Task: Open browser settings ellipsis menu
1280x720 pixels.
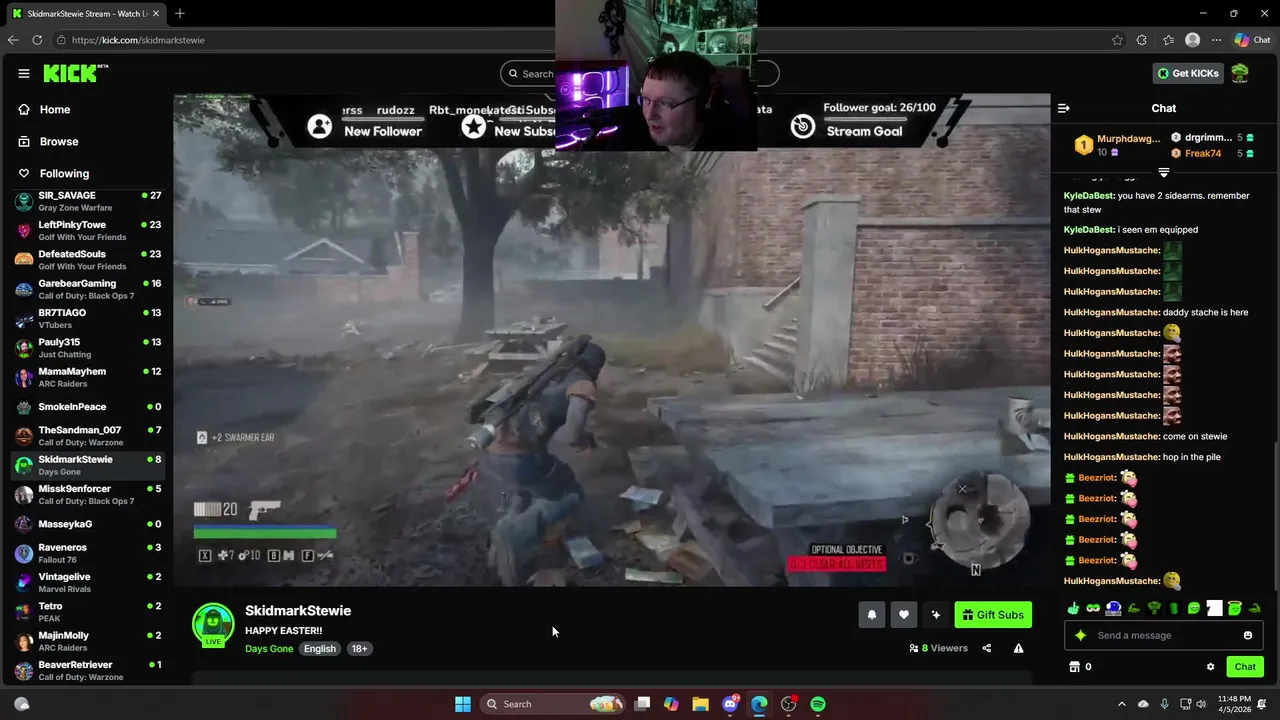Action: (1216, 40)
